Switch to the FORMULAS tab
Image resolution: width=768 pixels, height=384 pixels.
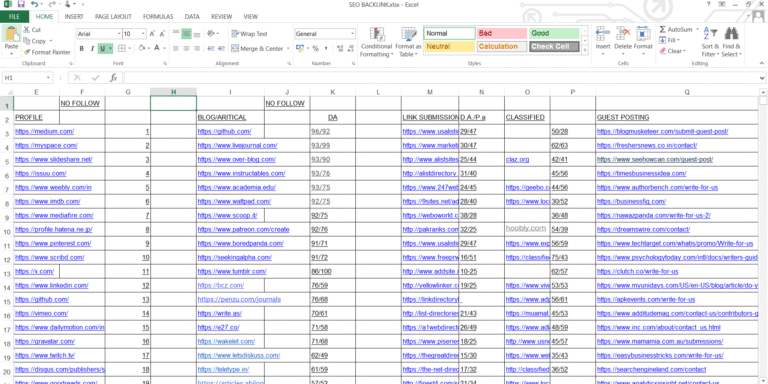coord(158,17)
